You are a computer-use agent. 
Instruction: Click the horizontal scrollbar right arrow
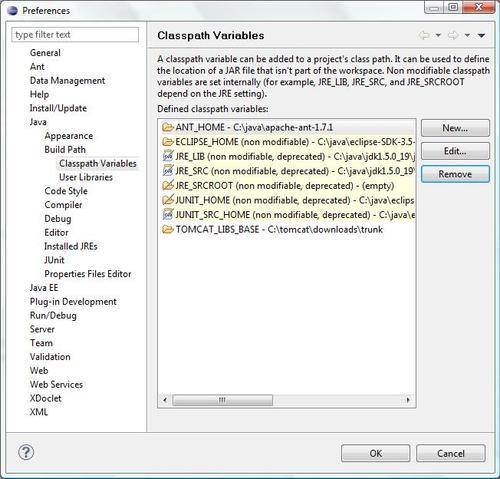[408, 400]
